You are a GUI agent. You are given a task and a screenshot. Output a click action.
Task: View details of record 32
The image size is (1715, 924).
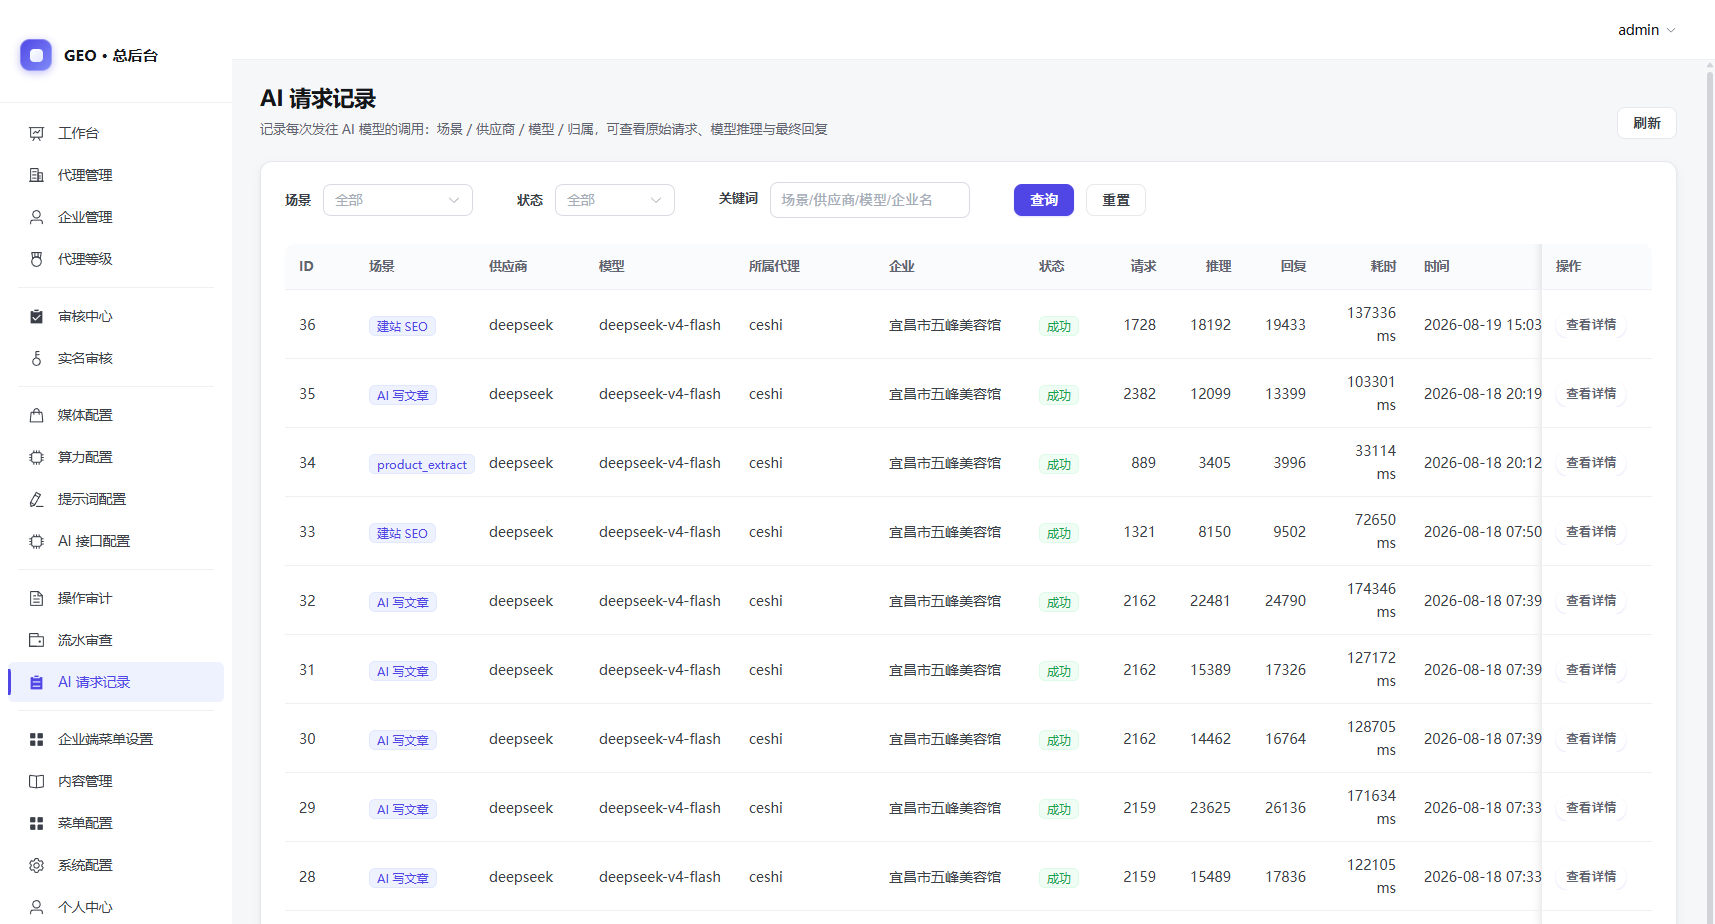1591,601
